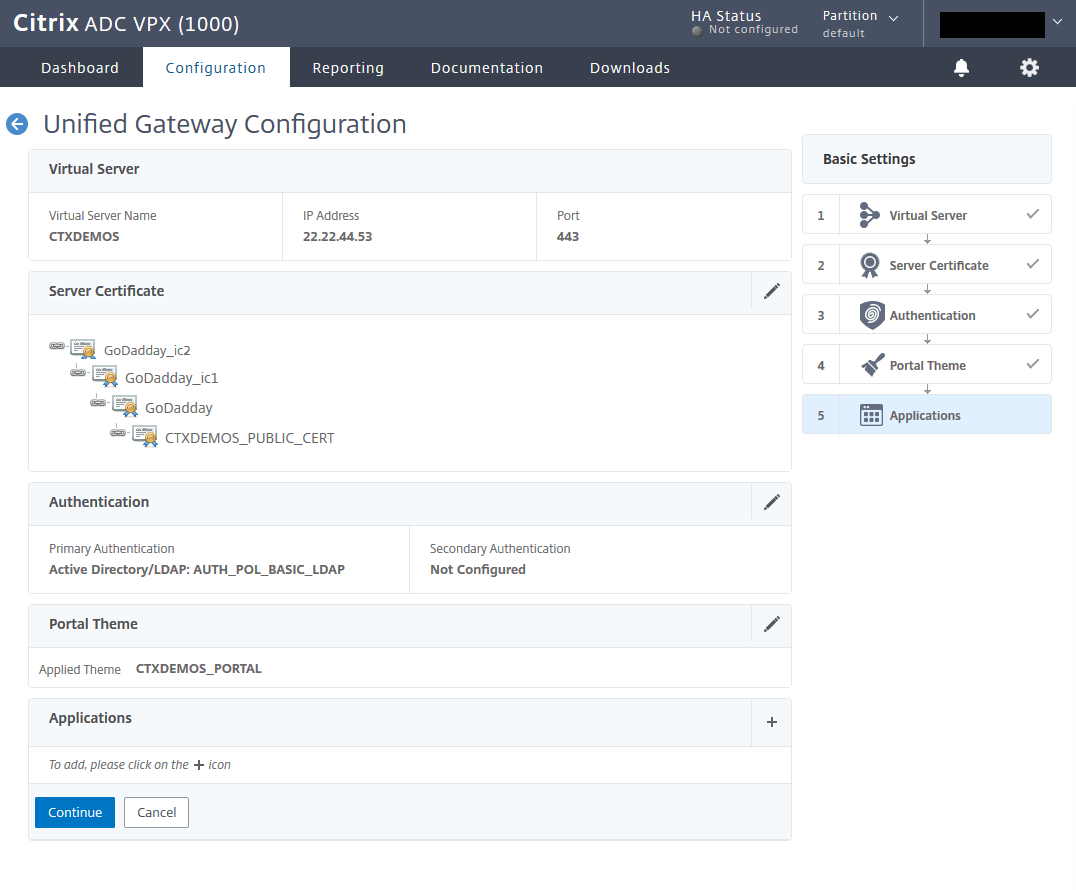Image resolution: width=1076 pixels, height=890 pixels.
Task: Click the Authentication step completion checkmark
Action: 1030,314
